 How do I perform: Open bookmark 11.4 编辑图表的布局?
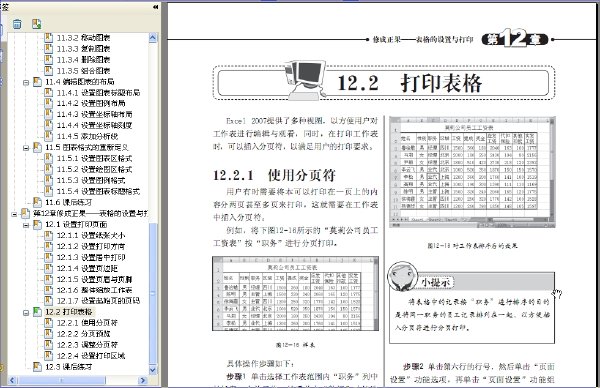pos(80,82)
